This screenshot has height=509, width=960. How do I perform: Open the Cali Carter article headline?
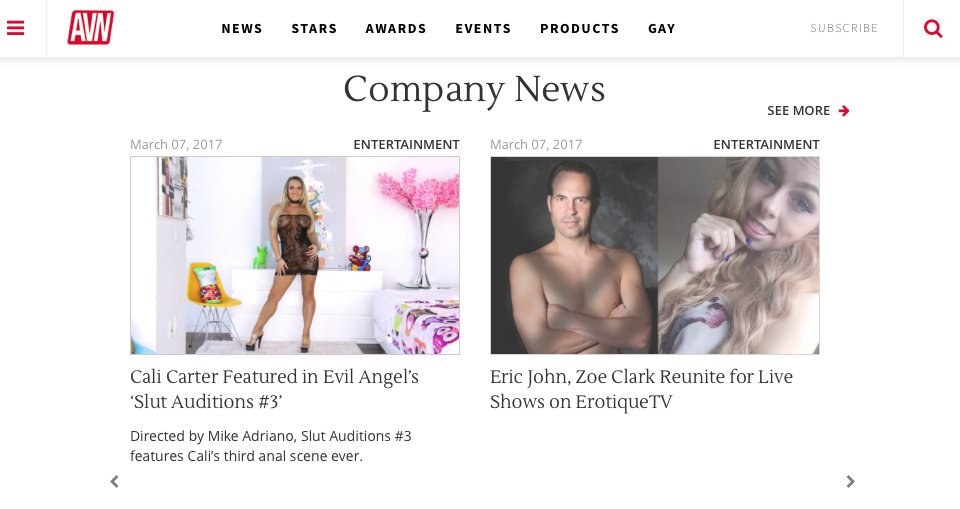pos(274,389)
